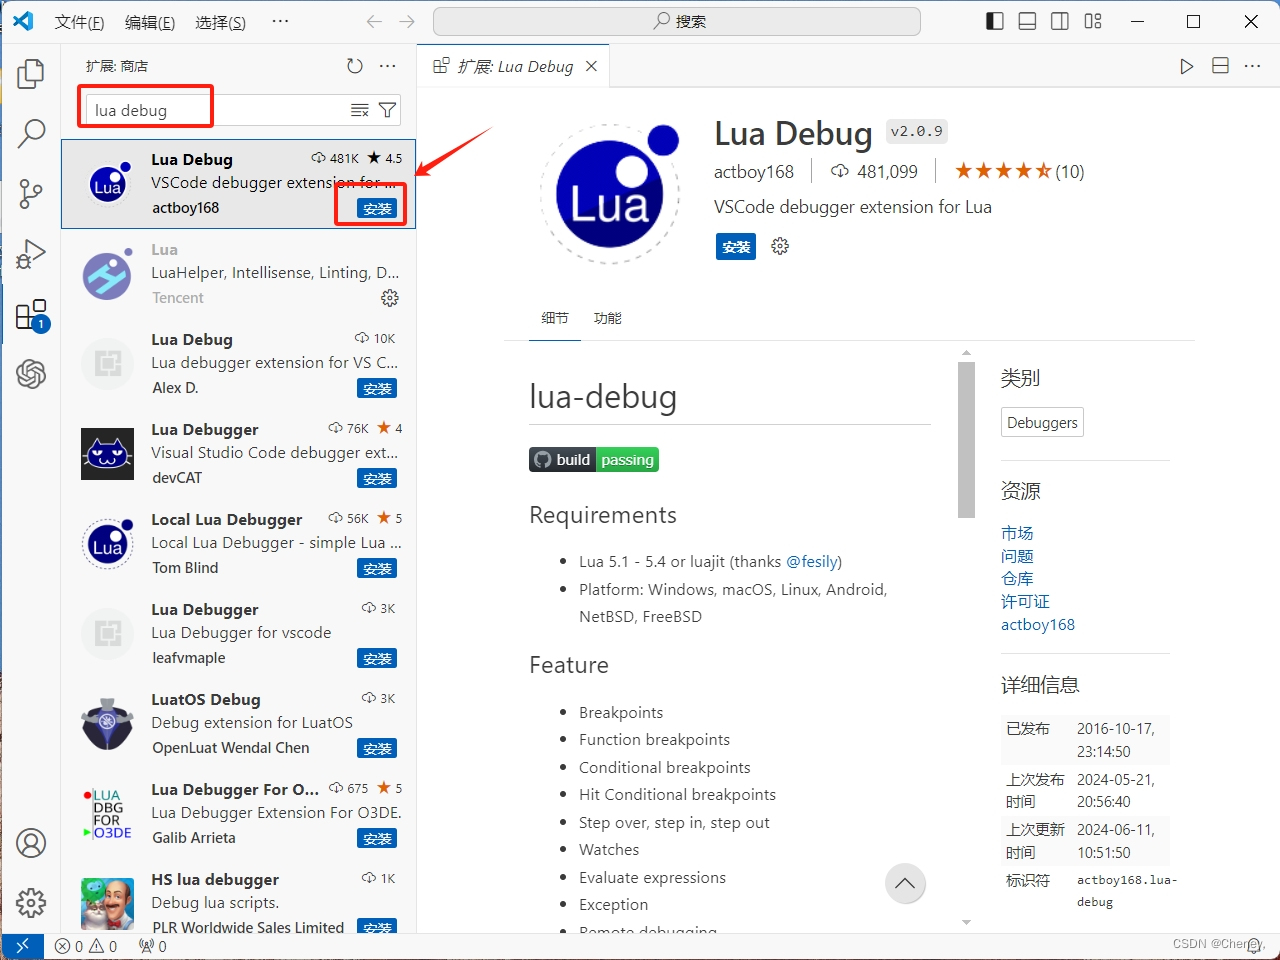Open the Source Control view
This screenshot has height=960, width=1280.
pyautogui.click(x=31, y=193)
